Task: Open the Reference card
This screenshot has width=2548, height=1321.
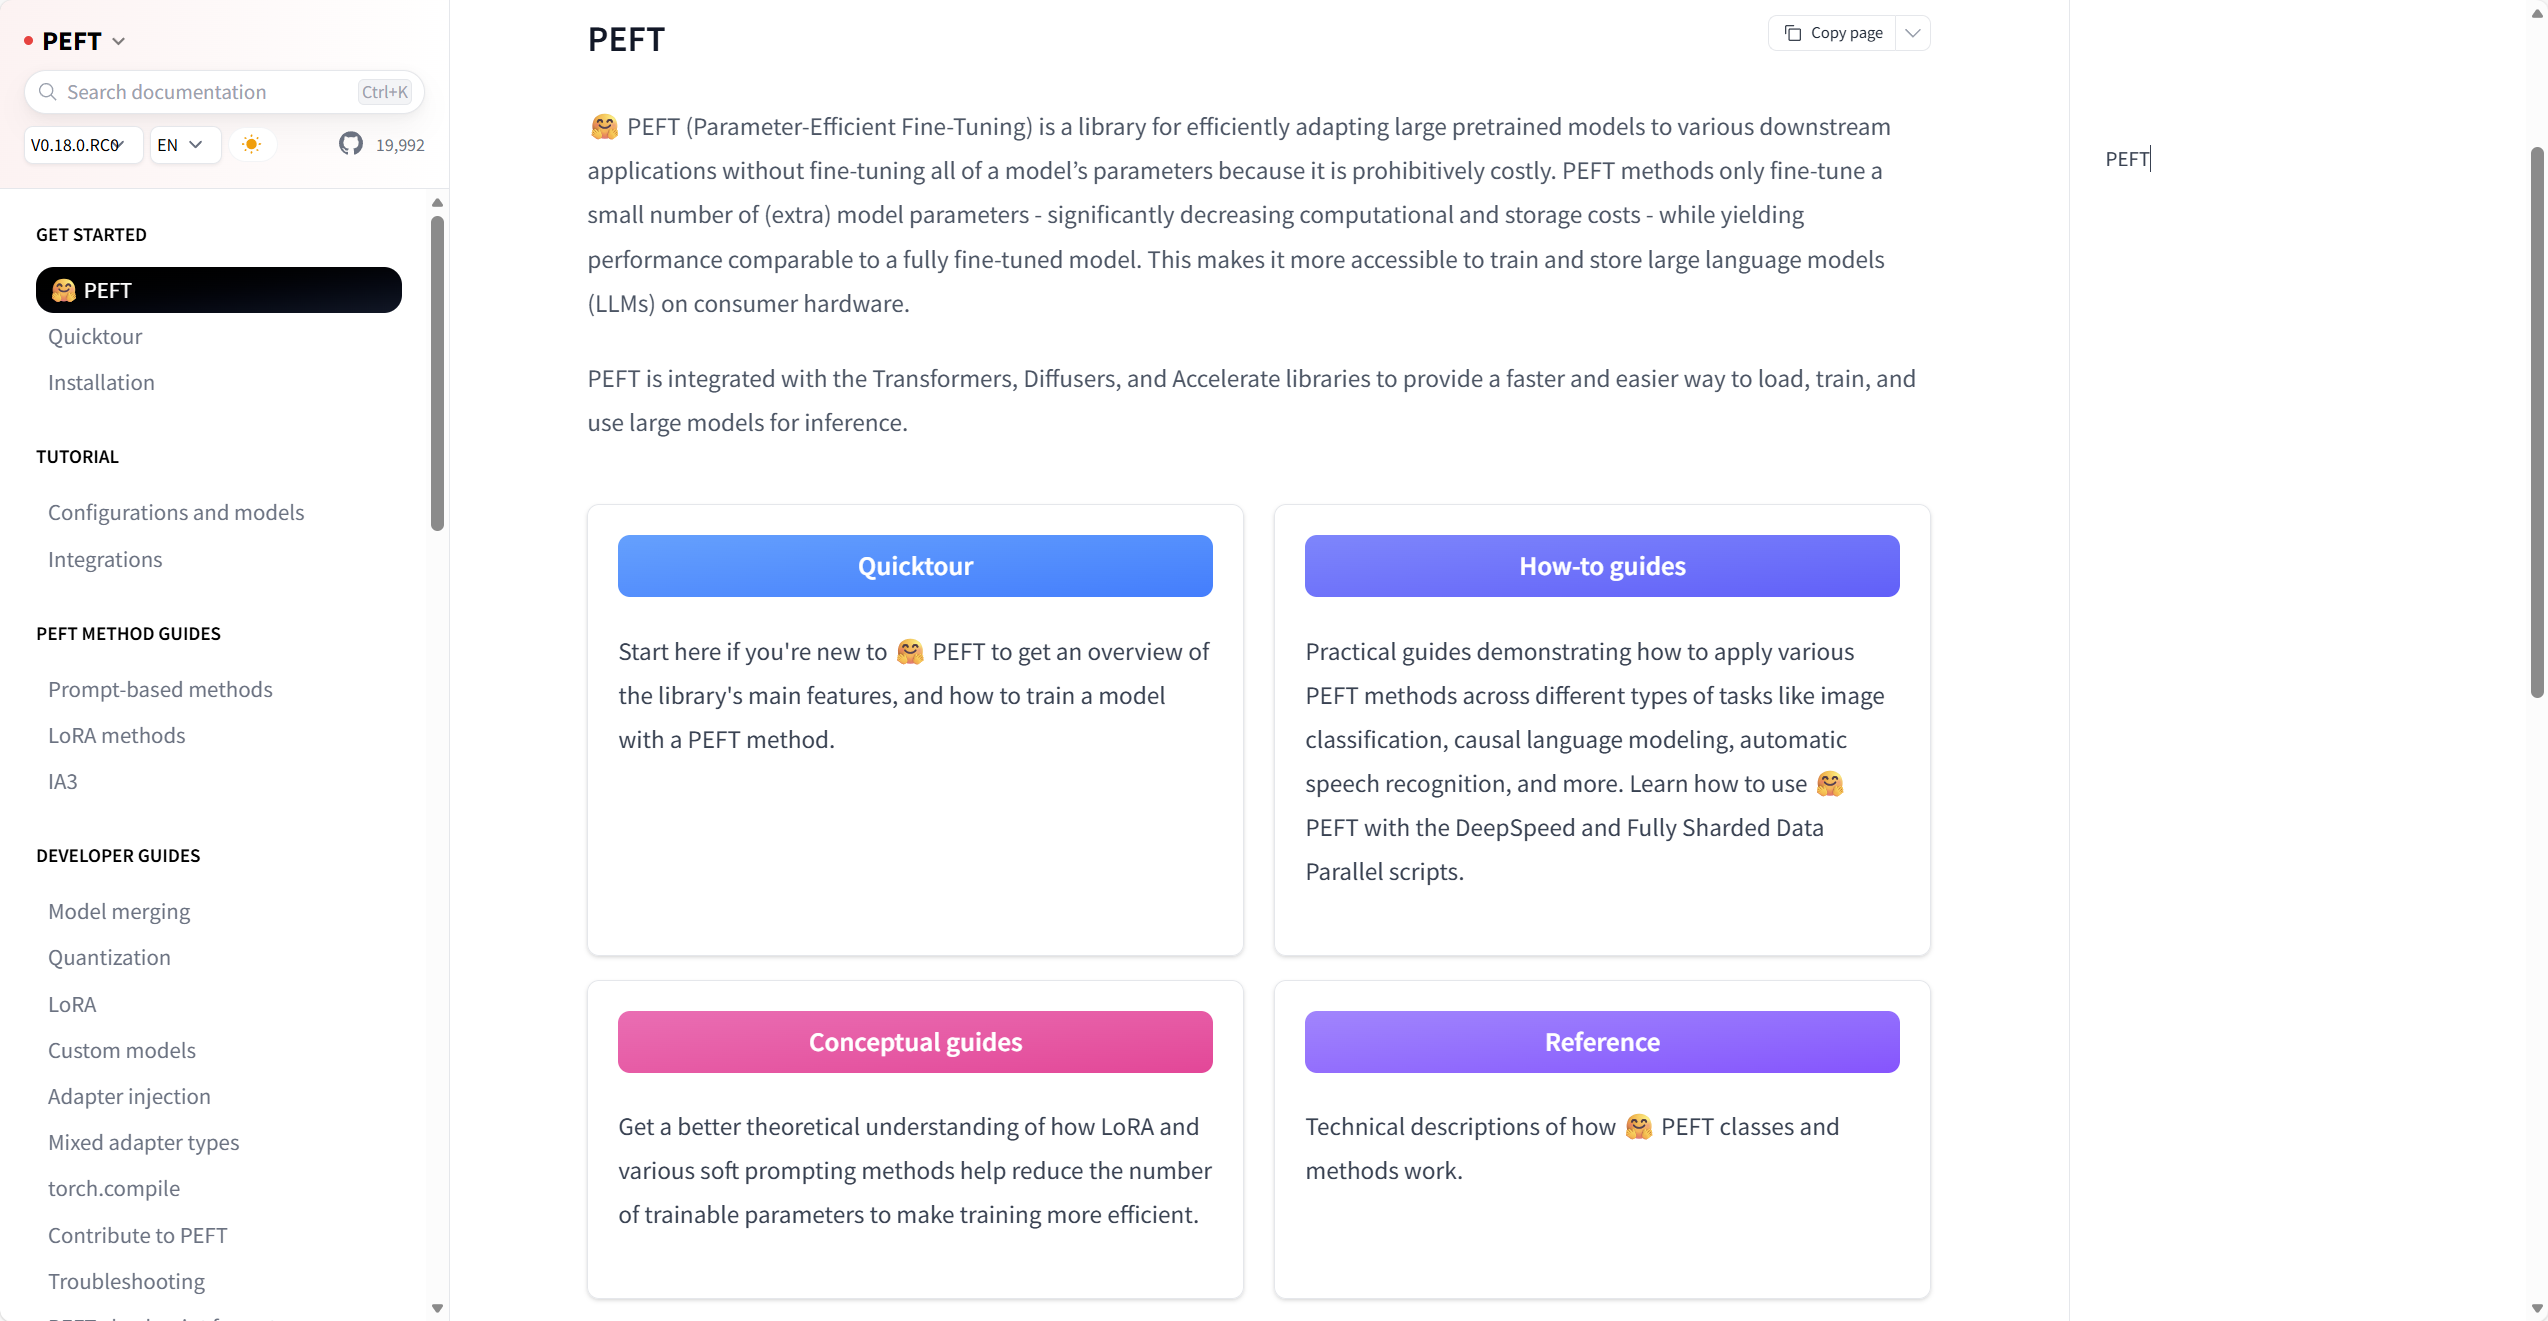Action: (x=1602, y=1042)
